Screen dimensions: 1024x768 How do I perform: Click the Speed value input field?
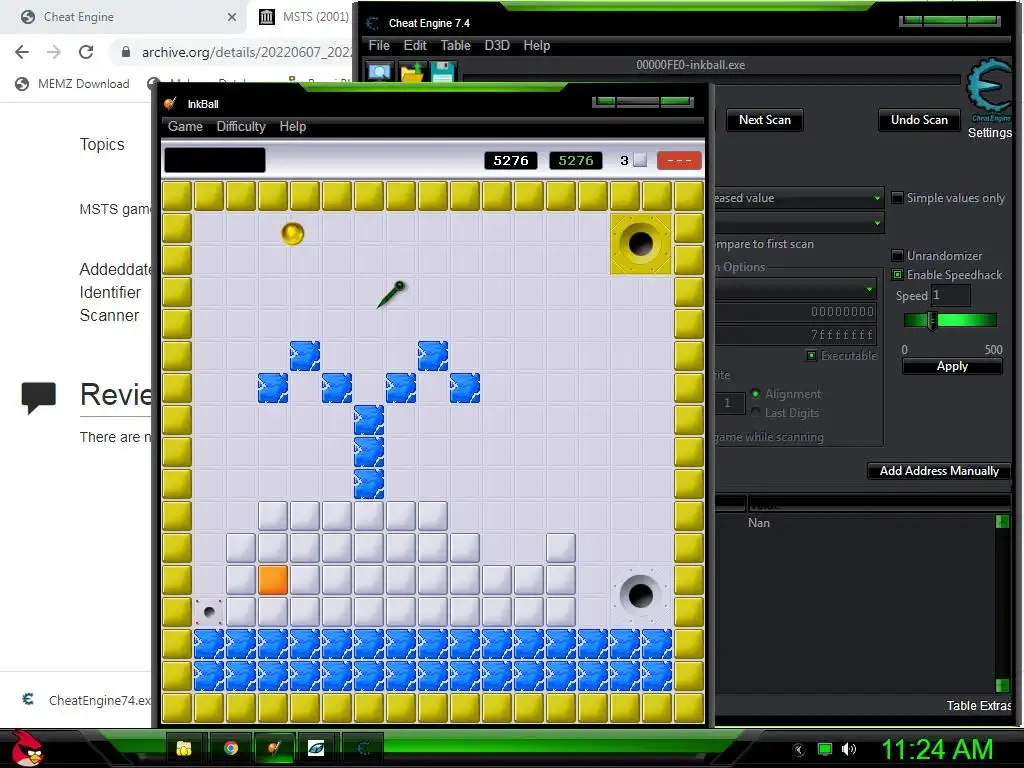point(950,295)
